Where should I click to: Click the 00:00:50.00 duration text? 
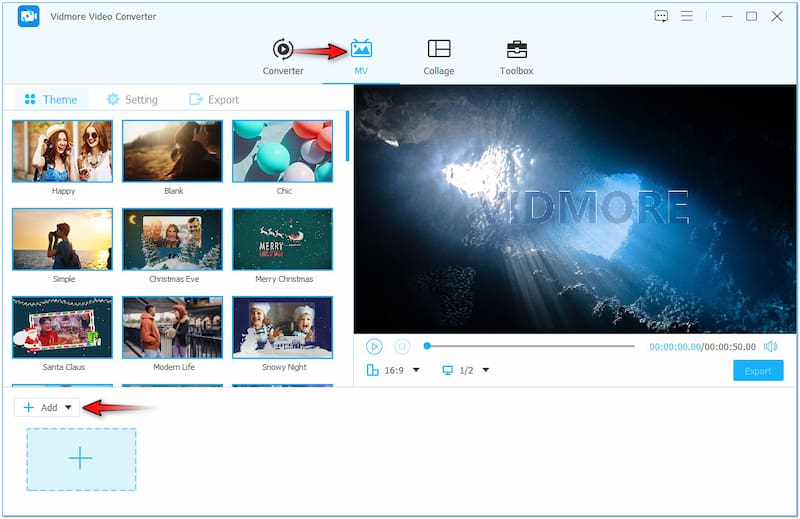click(x=730, y=347)
